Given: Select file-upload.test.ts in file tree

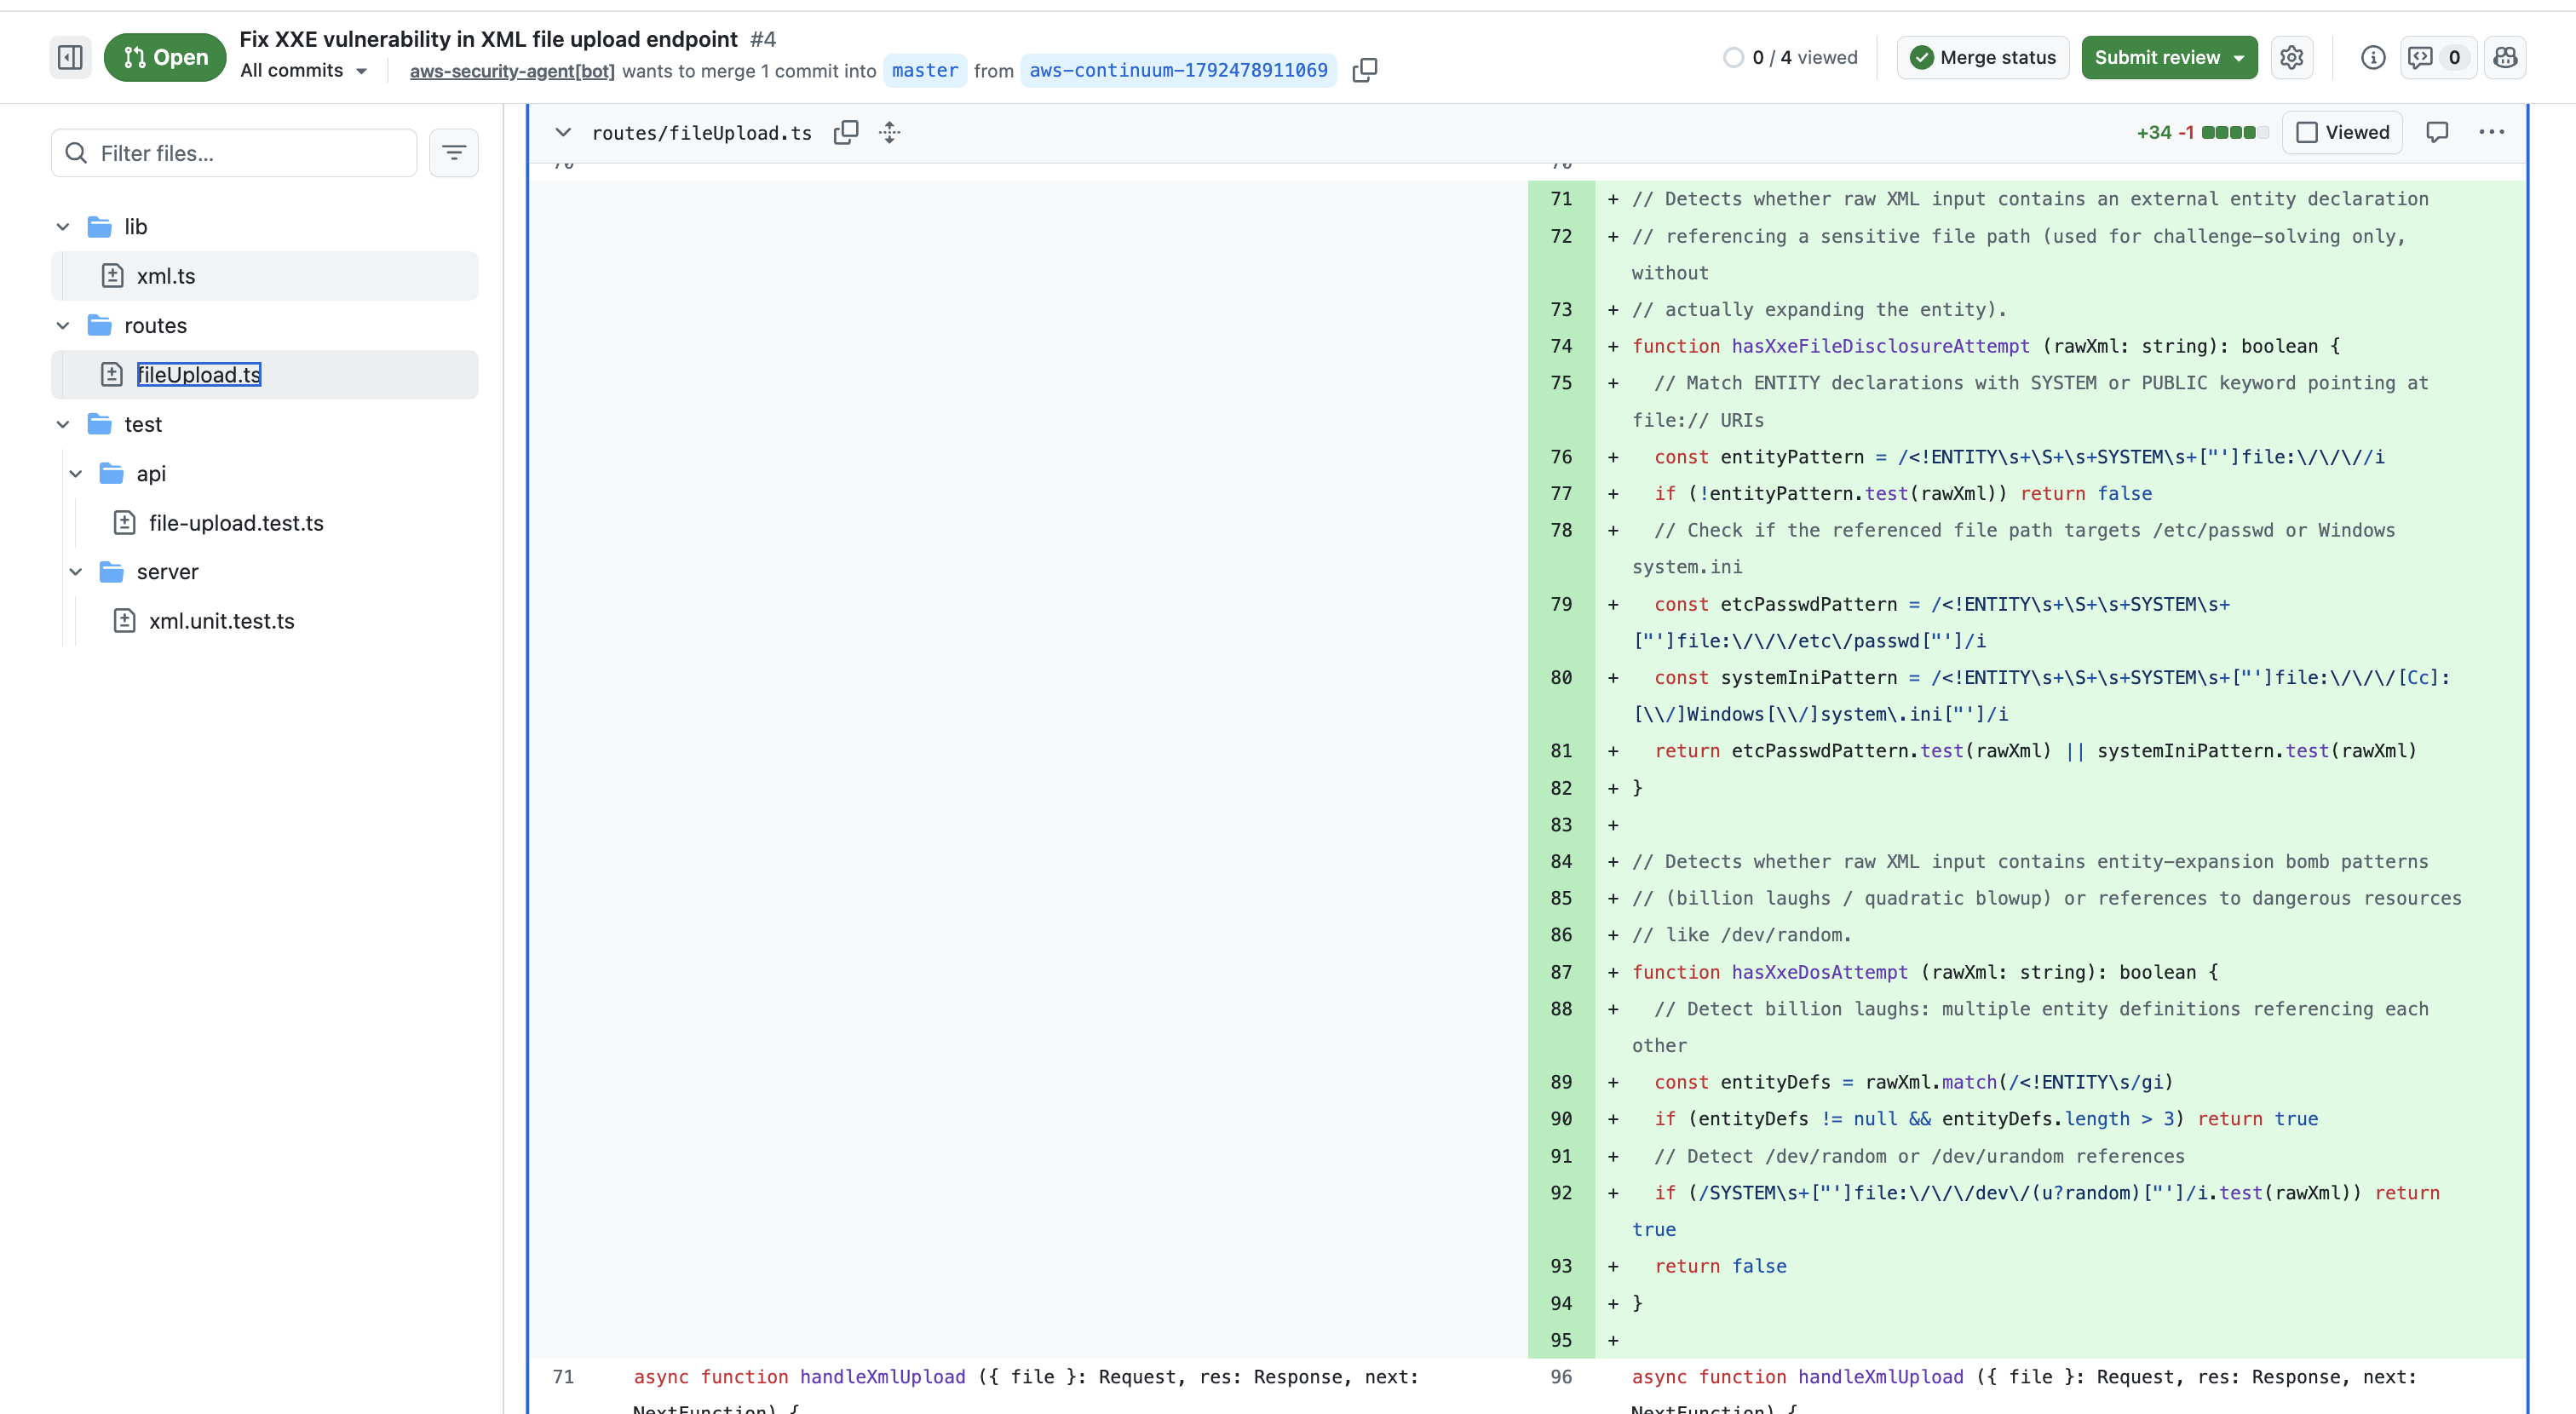Looking at the screenshot, I should (x=236, y=523).
